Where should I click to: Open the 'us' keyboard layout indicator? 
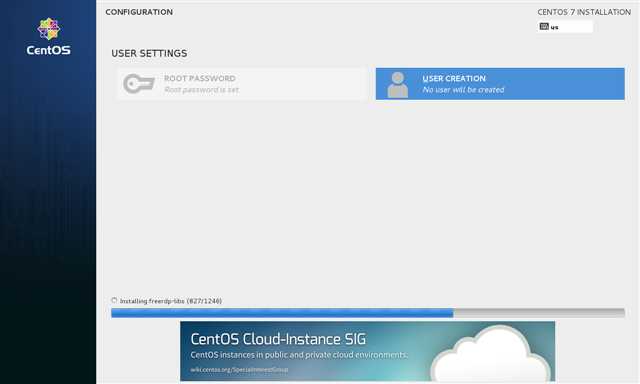point(565,27)
